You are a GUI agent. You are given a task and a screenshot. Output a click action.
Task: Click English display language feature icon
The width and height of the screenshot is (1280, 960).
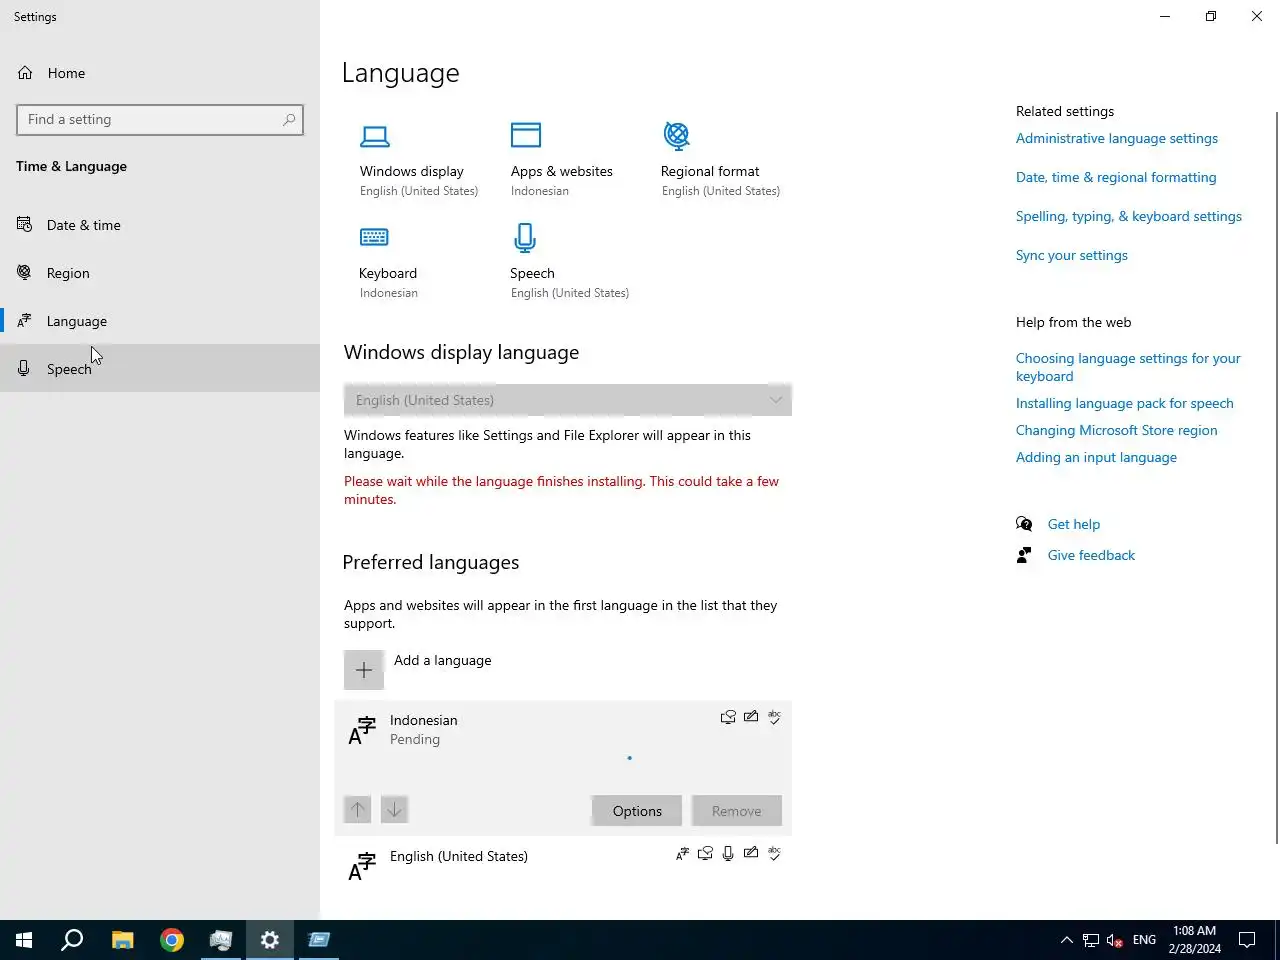coord(682,853)
